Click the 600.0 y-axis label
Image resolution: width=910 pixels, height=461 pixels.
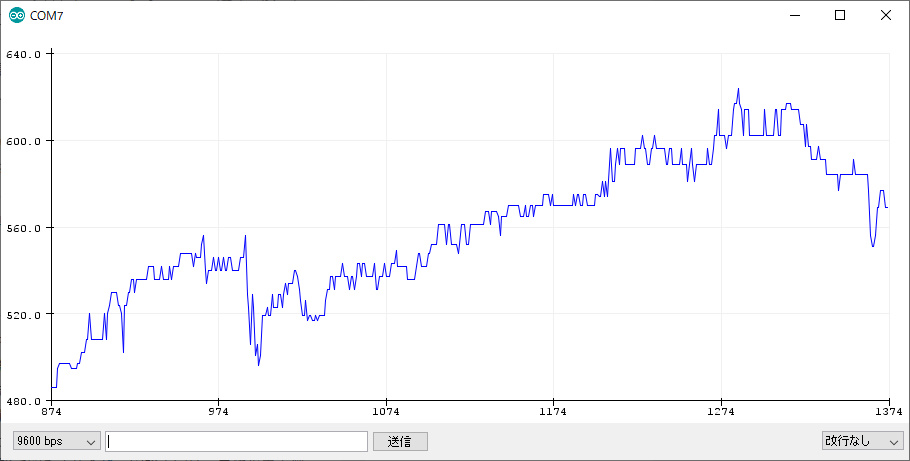23,141
